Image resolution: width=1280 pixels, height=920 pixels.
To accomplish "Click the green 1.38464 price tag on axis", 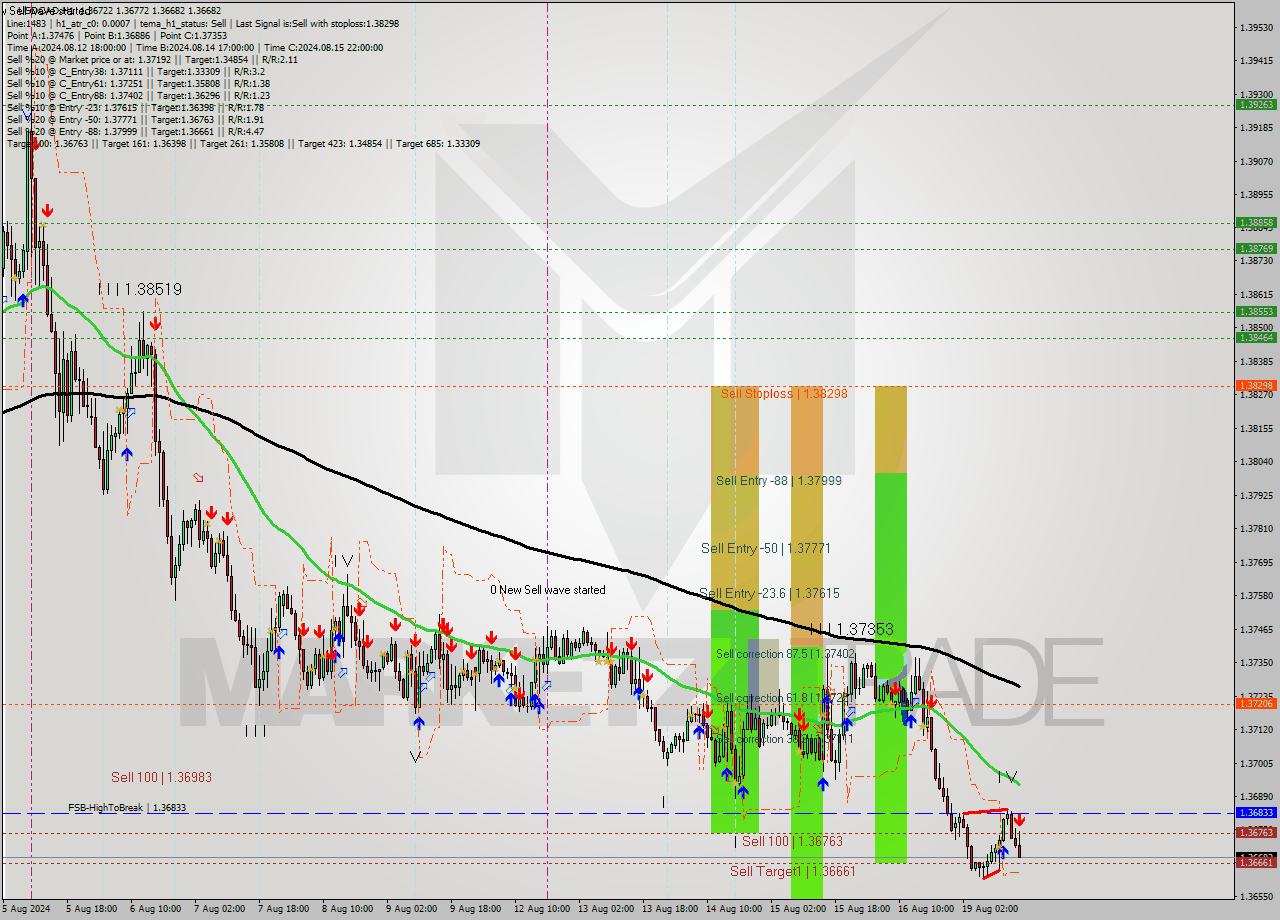I will 1256,337.
